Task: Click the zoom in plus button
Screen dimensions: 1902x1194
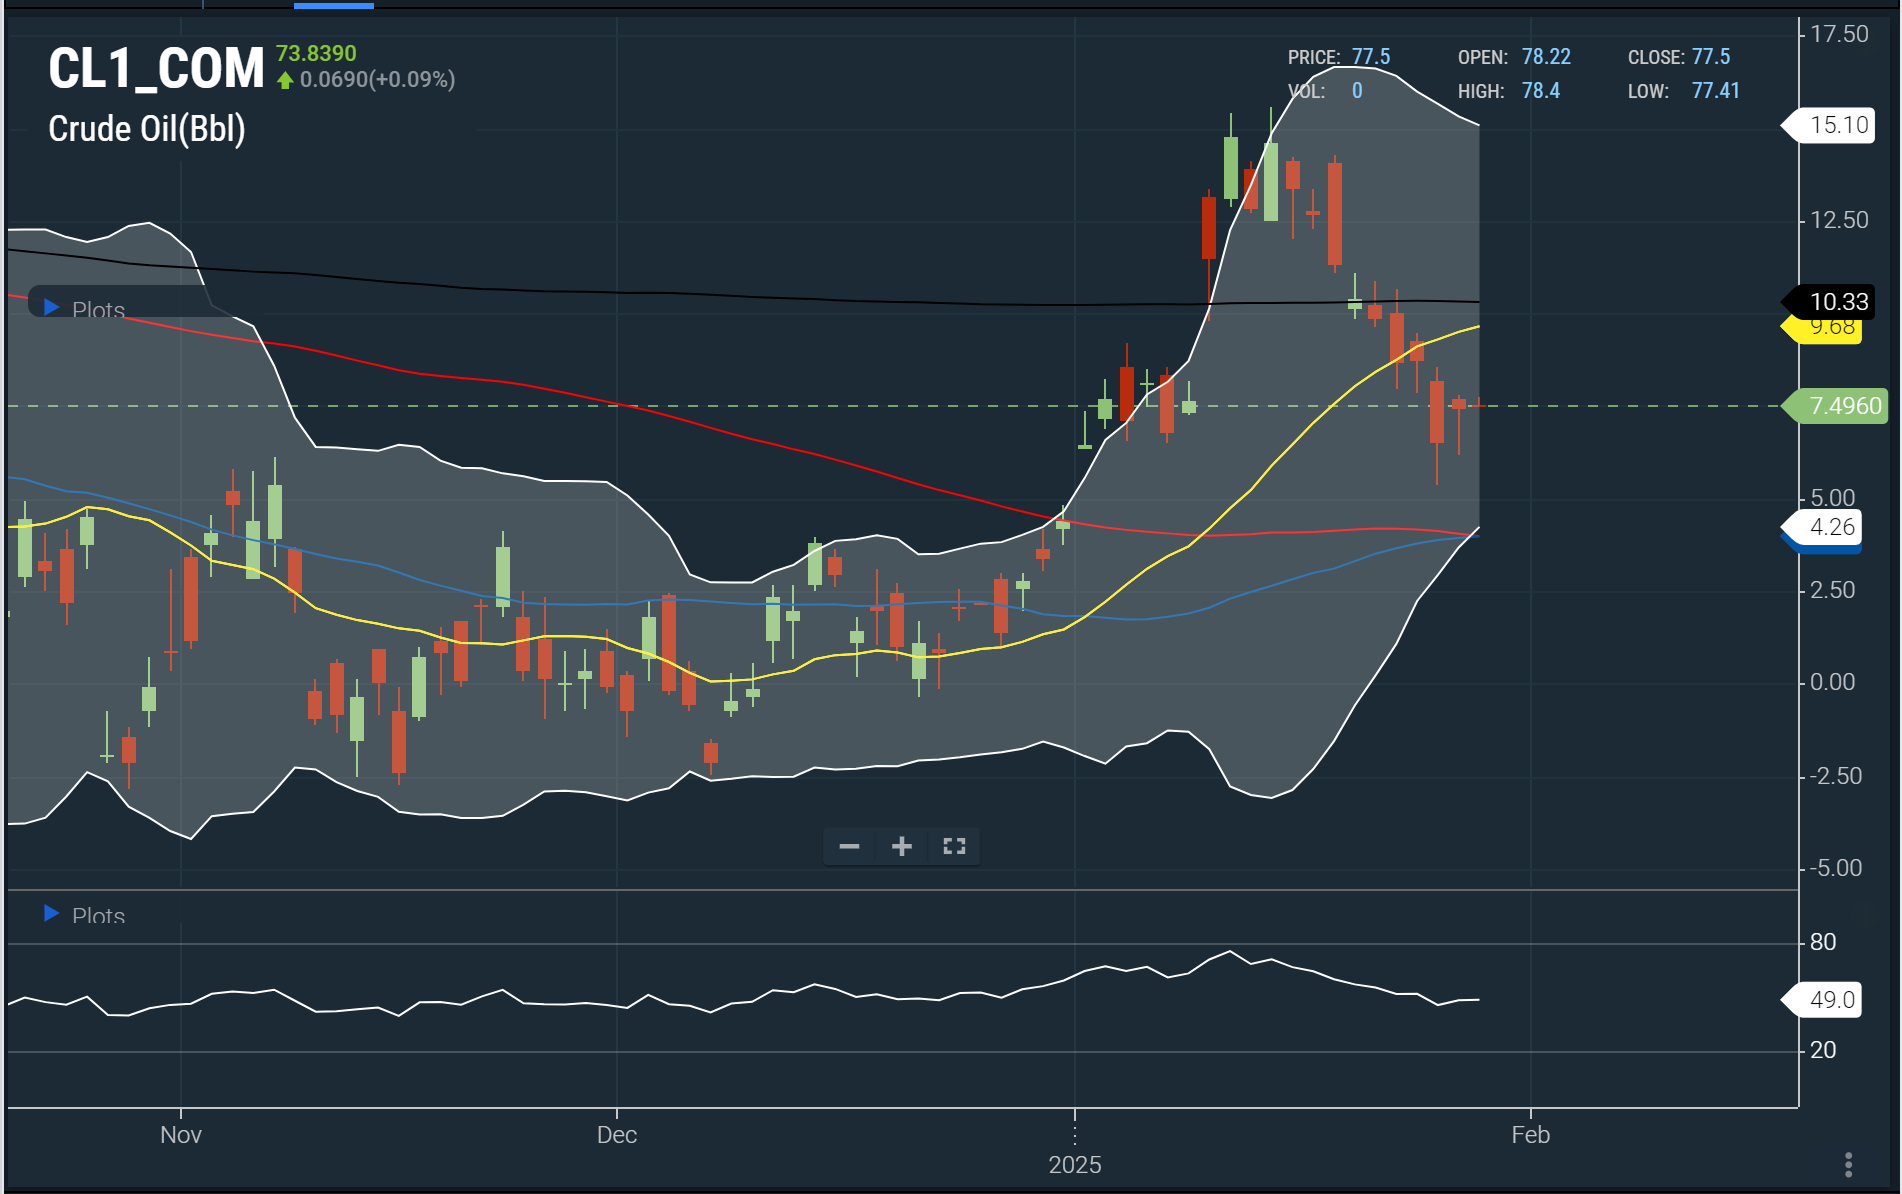Action: [901, 847]
